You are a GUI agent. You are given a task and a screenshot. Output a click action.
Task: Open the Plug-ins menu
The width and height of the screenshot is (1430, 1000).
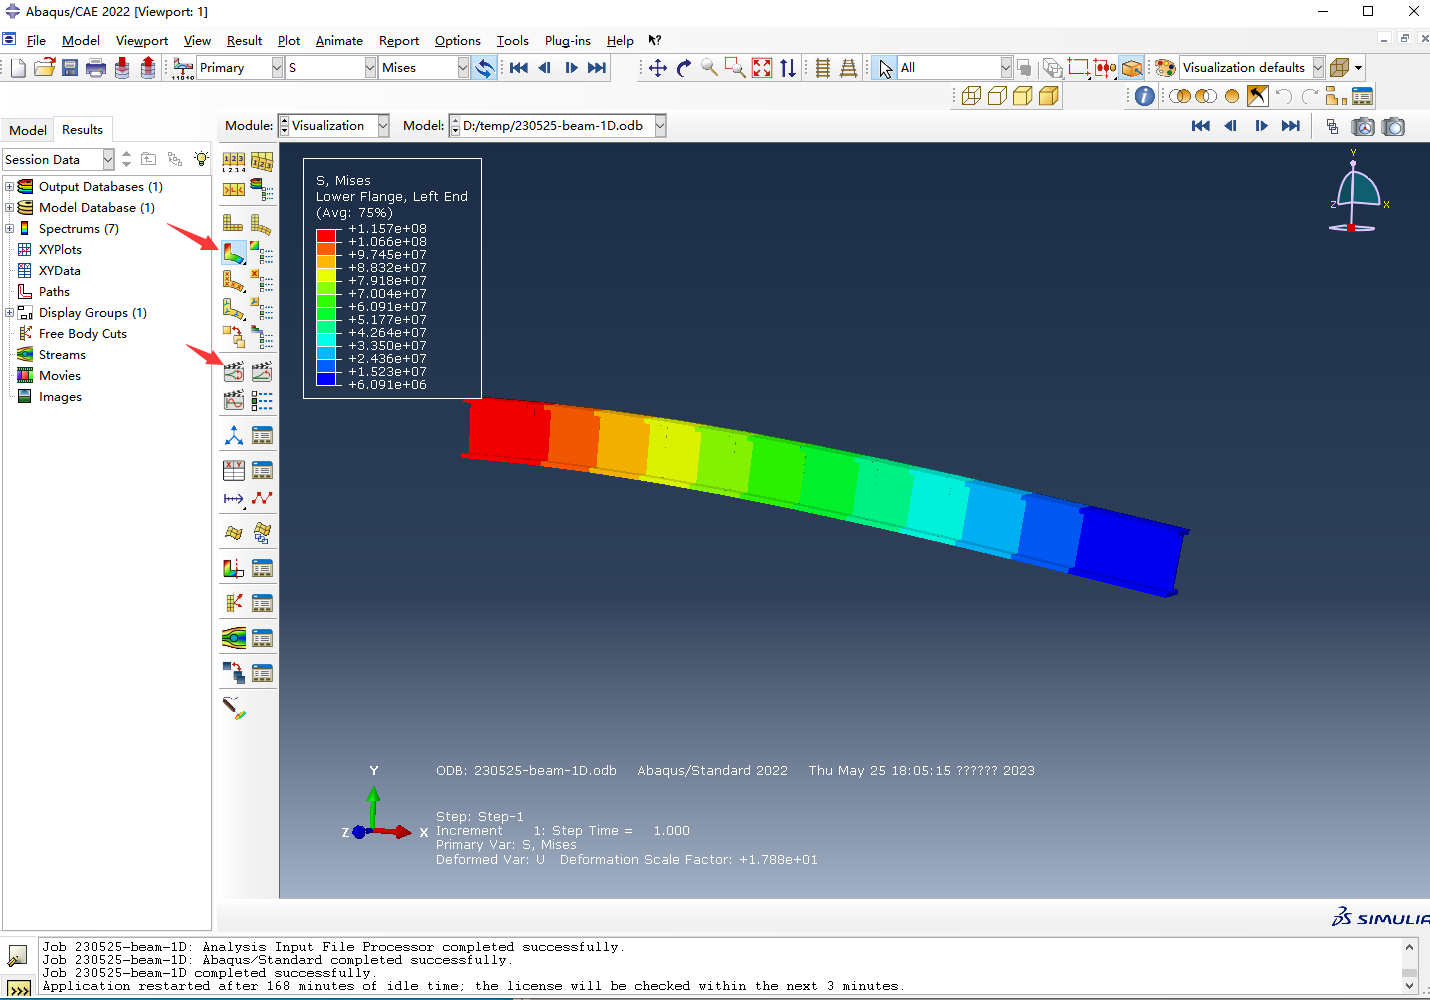click(x=567, y=41)
